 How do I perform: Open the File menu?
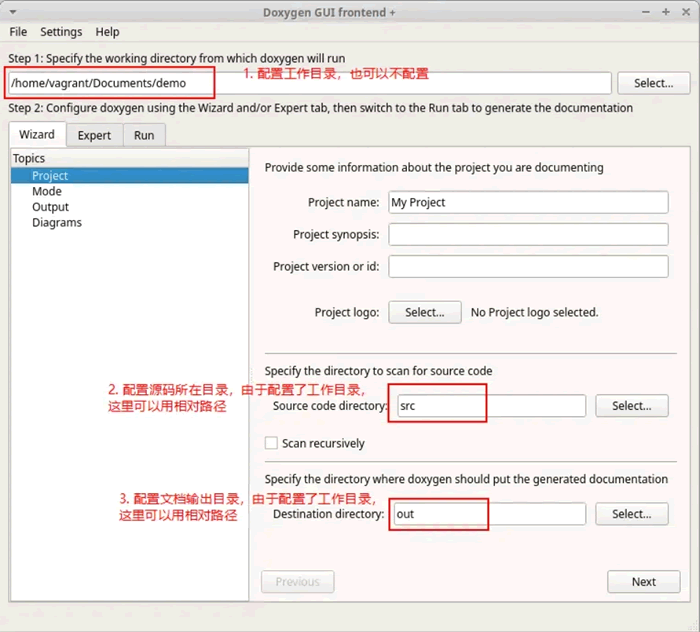coord(18,32)
